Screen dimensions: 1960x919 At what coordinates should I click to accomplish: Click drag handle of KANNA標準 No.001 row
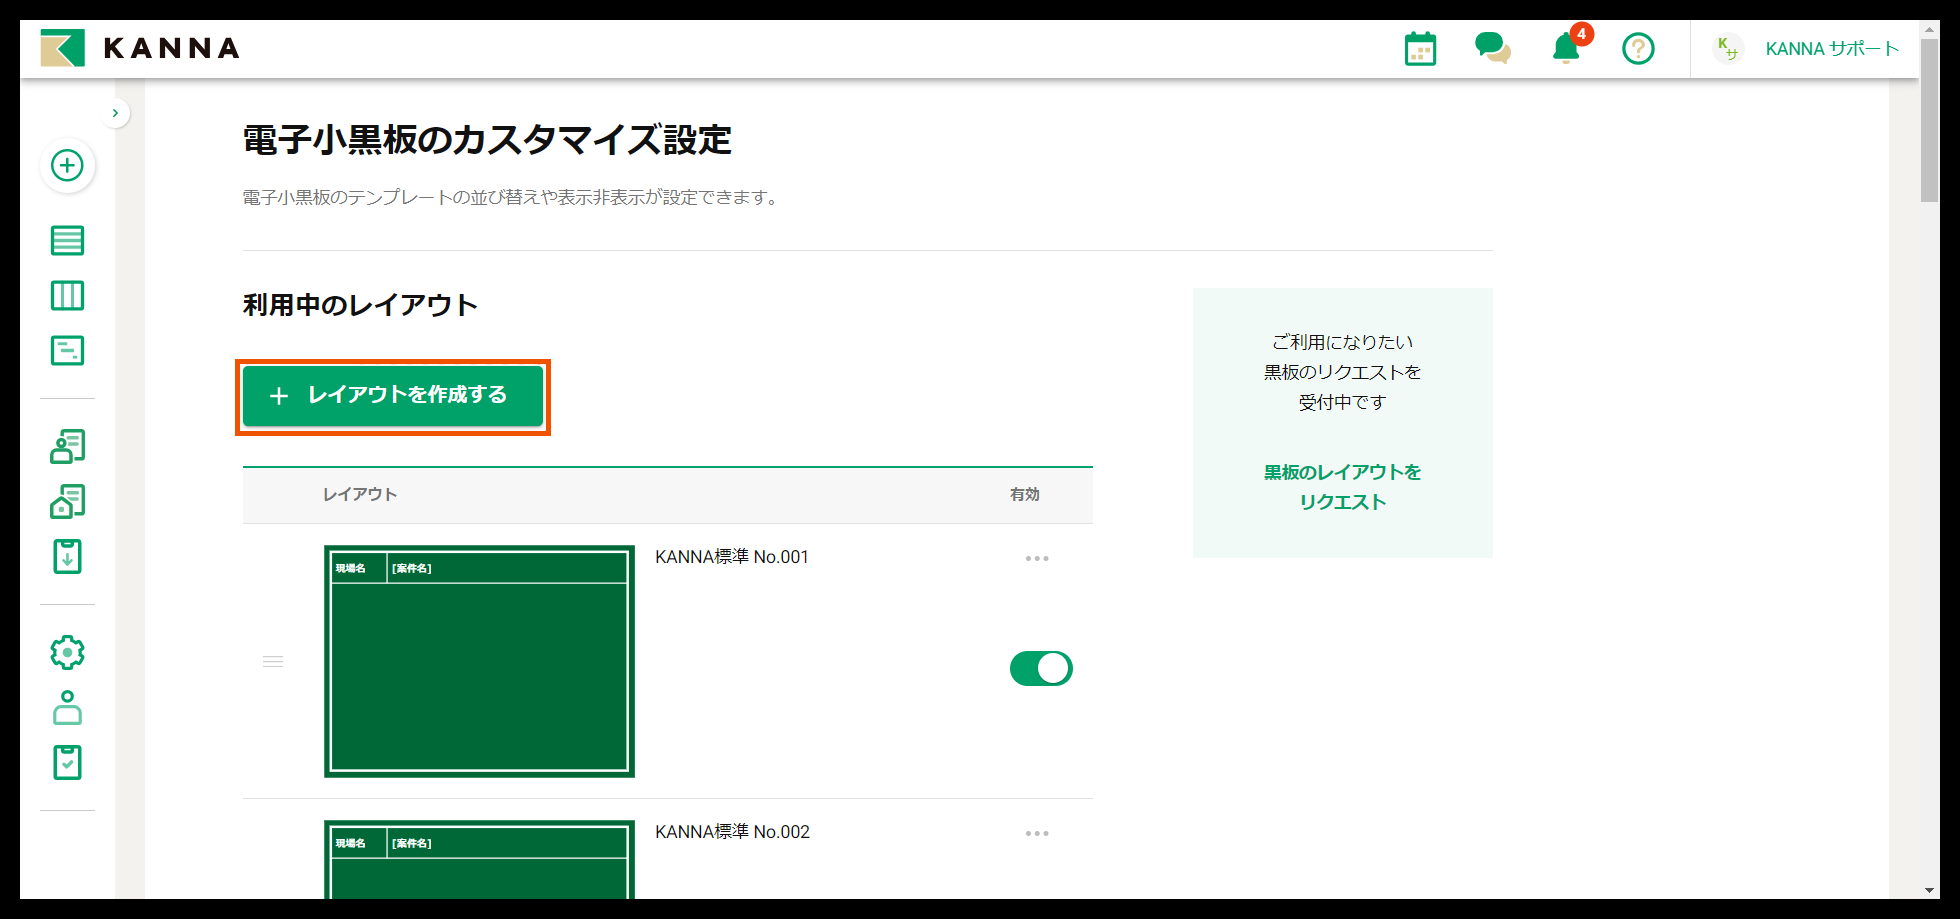273,661
